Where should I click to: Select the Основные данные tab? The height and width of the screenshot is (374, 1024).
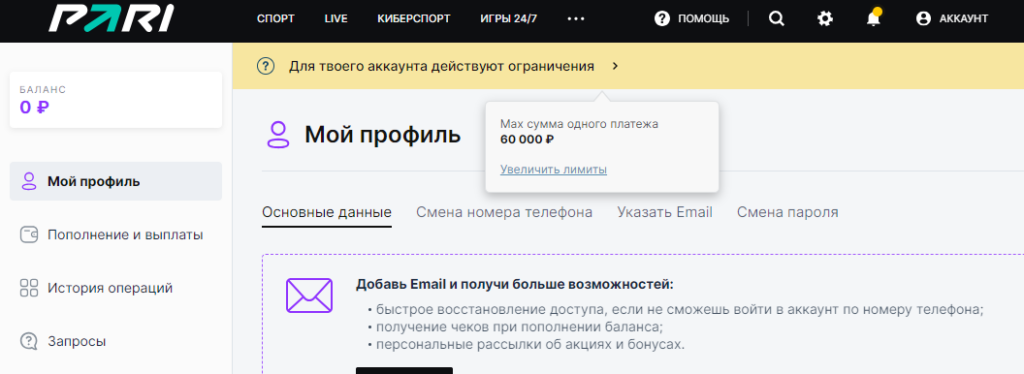327,212
